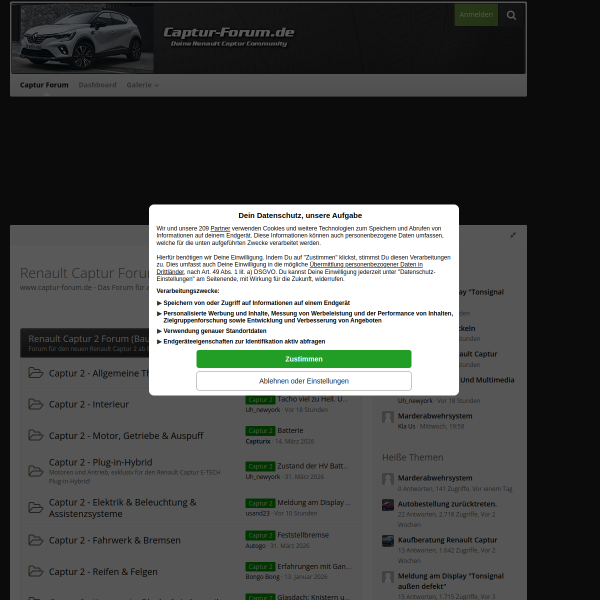This screenshot has width=600, height=600.
Task: Open Meldung am Display "Tonsignal außen defekt" hot topic
Action: pos(451,581)
